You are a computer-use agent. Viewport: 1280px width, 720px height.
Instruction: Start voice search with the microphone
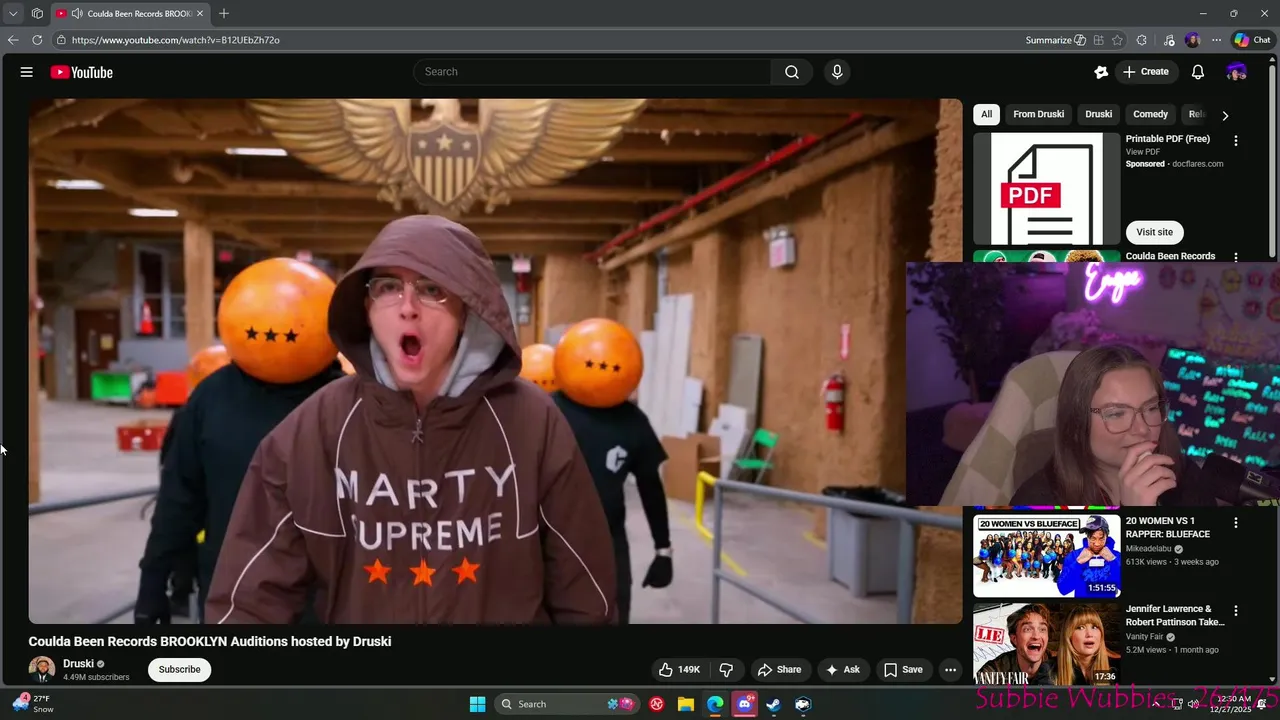(837, 72)
